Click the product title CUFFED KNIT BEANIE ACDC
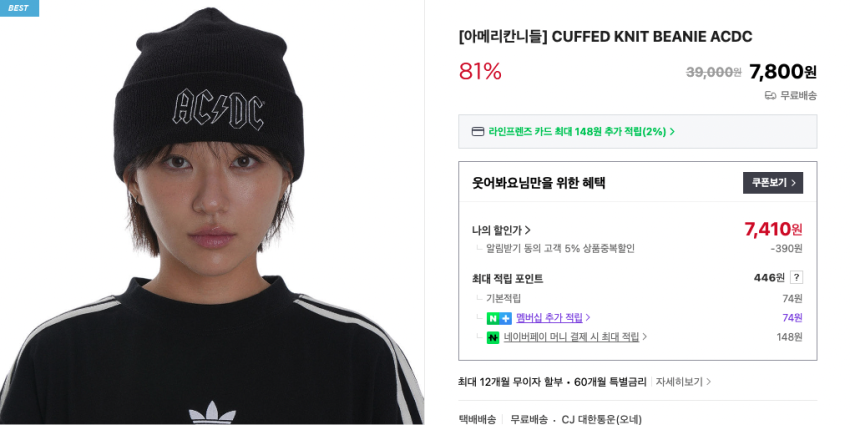850x425 pixels. click(605, 37)
